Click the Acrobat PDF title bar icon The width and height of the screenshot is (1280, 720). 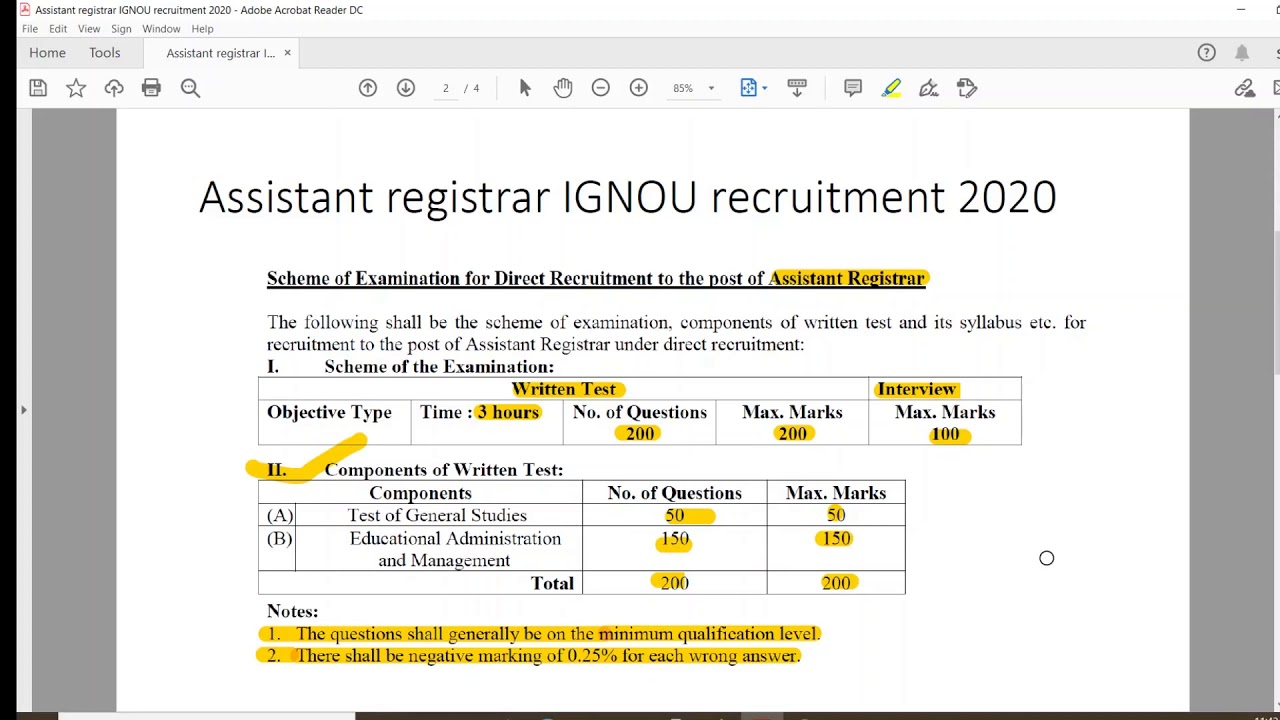[25, 10]
